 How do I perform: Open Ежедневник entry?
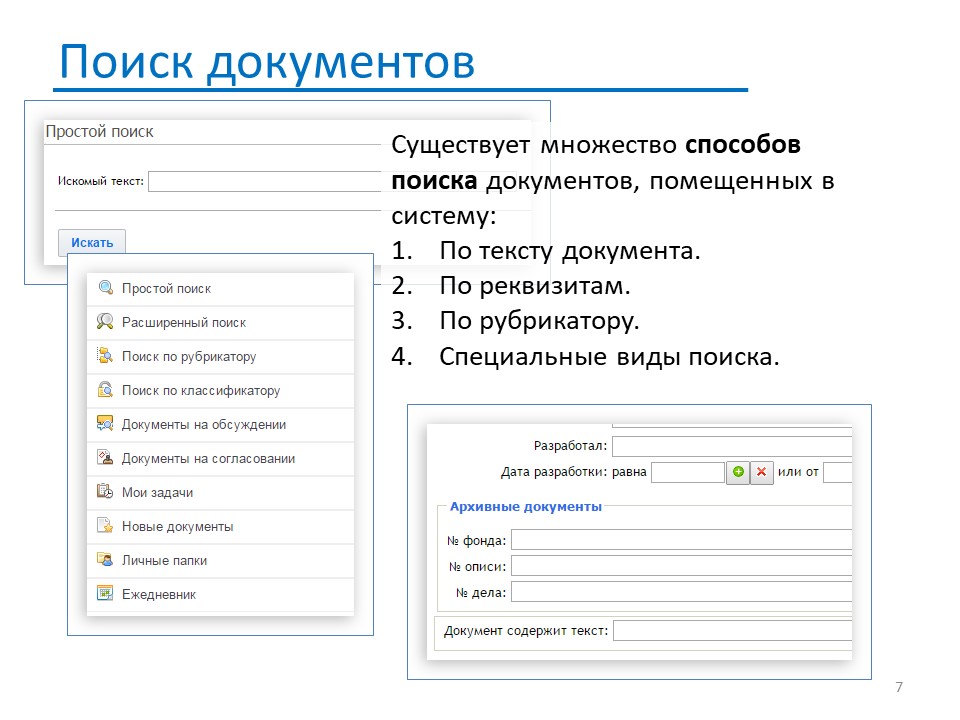[220, 594]
